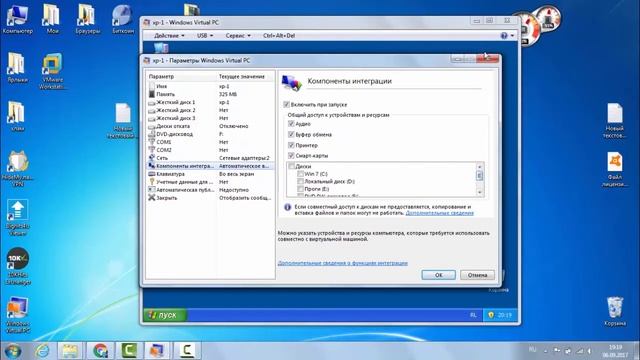Click drives list scrollbar up arrow
The image size is (640, 360).
[x=480, y=167]
